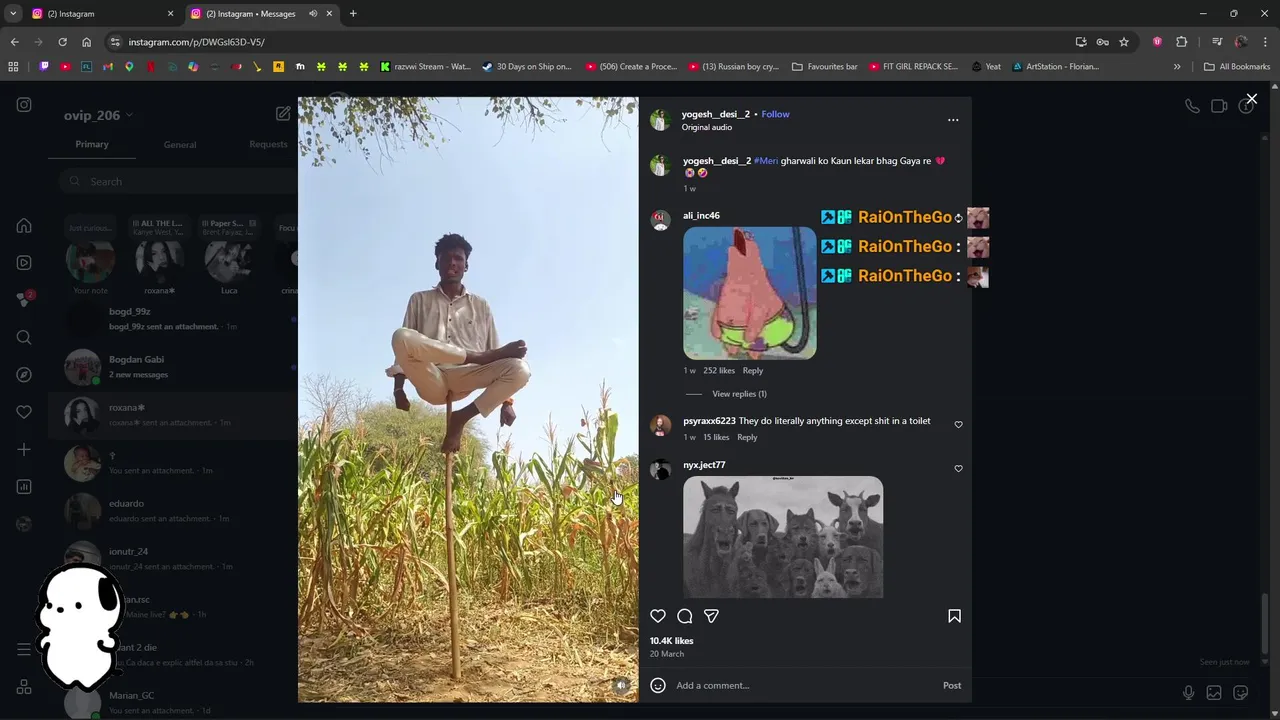This screenshot has height=720, width=1280.
Task: Open Messages icon in sidebar
Action: (x=24, y=299)
